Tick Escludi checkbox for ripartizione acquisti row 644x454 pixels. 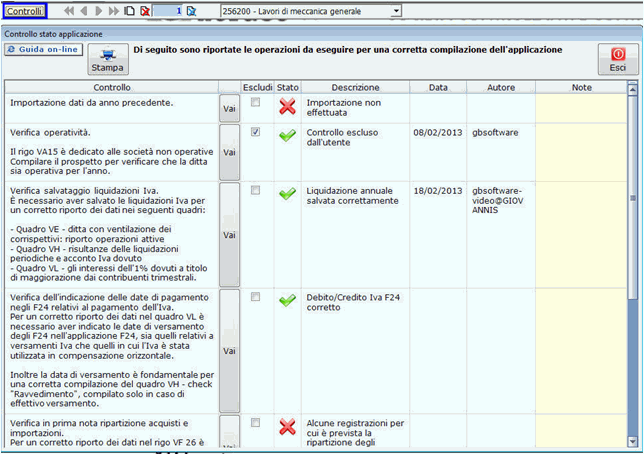pos(255,422)
